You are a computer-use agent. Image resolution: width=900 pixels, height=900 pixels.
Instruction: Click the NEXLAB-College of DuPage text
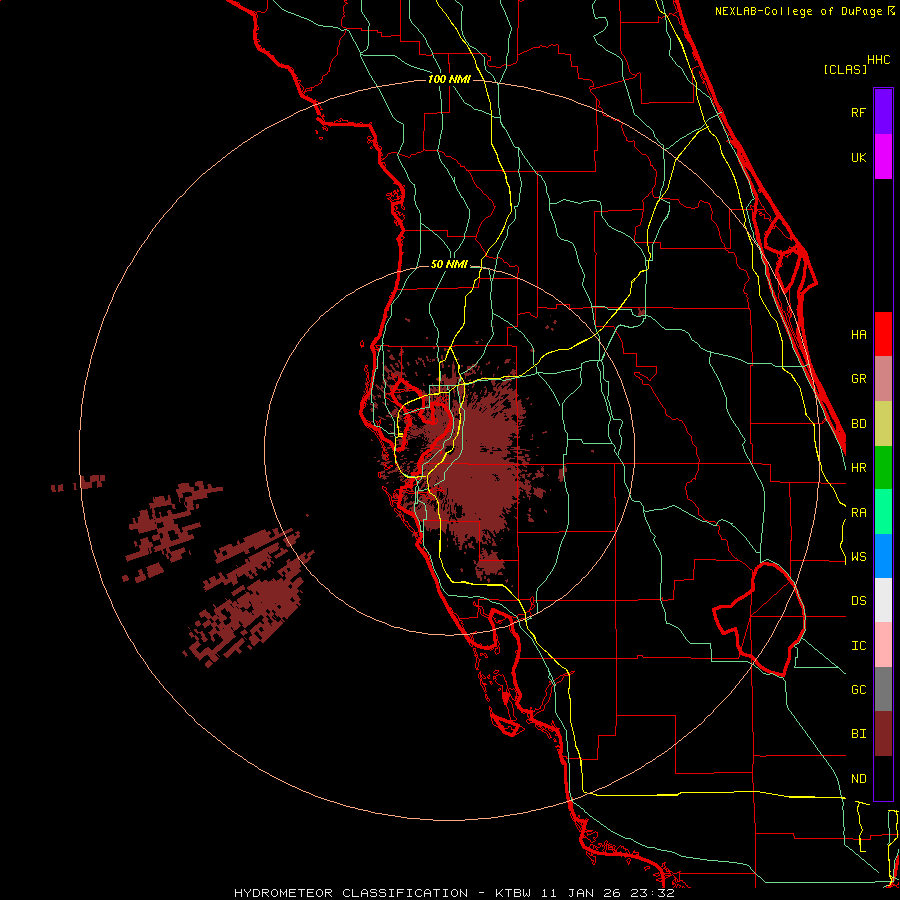[x=800, y=11]
